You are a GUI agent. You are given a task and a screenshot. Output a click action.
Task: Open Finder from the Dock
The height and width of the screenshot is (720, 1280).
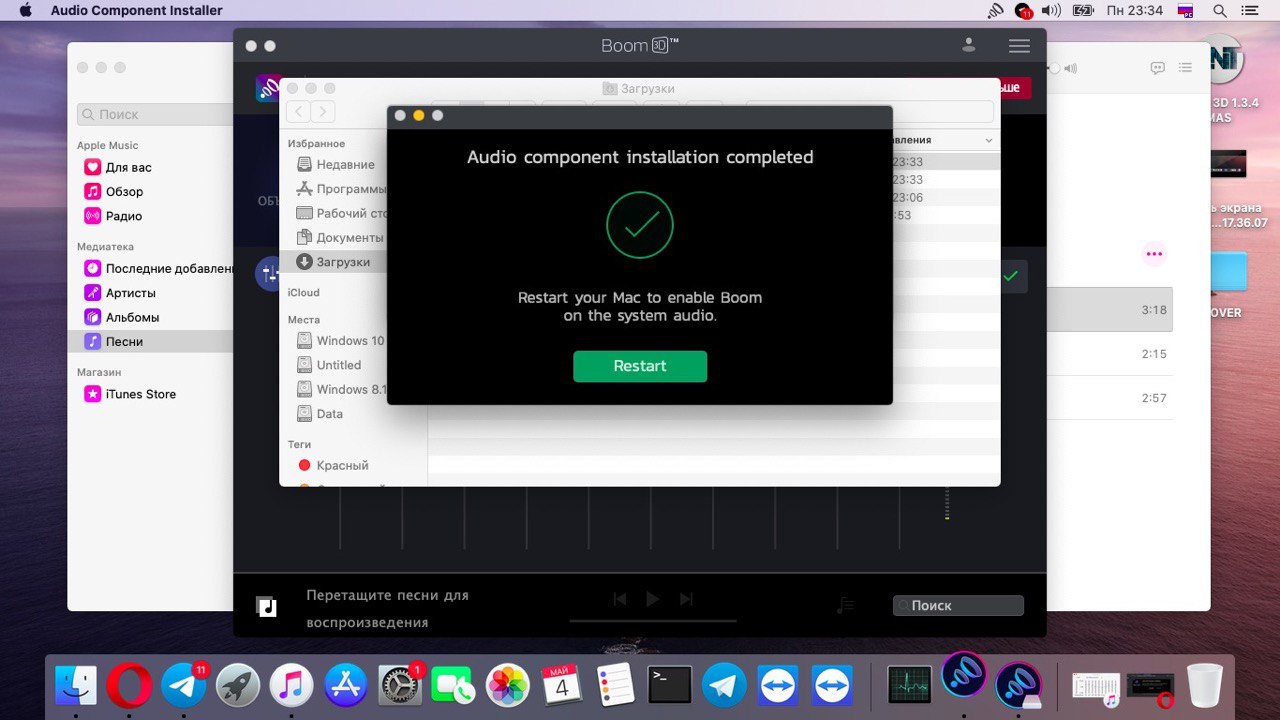click(76, 686)
